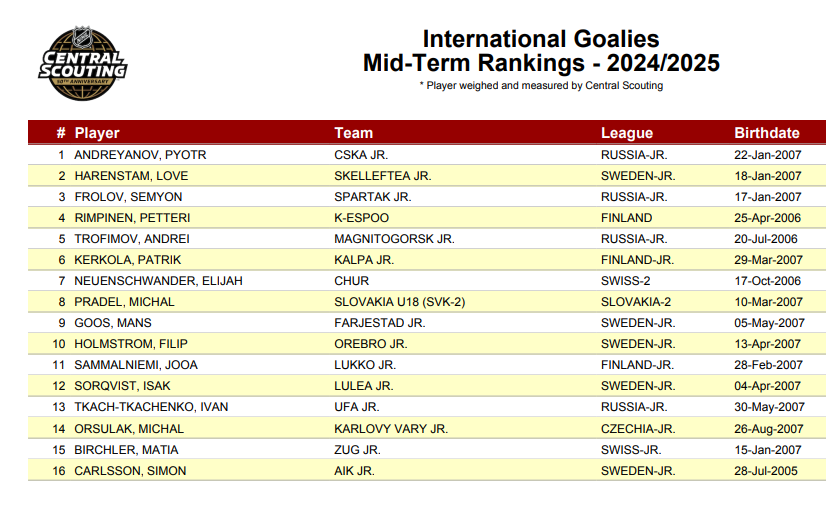Select player ANDREYANOV, PYOTR

(x=140, y=155)
